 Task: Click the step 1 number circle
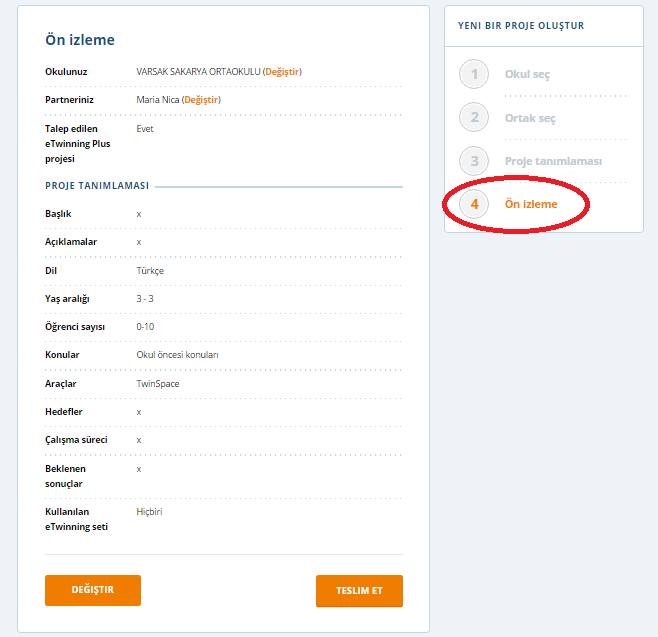(x=474, y=74)
